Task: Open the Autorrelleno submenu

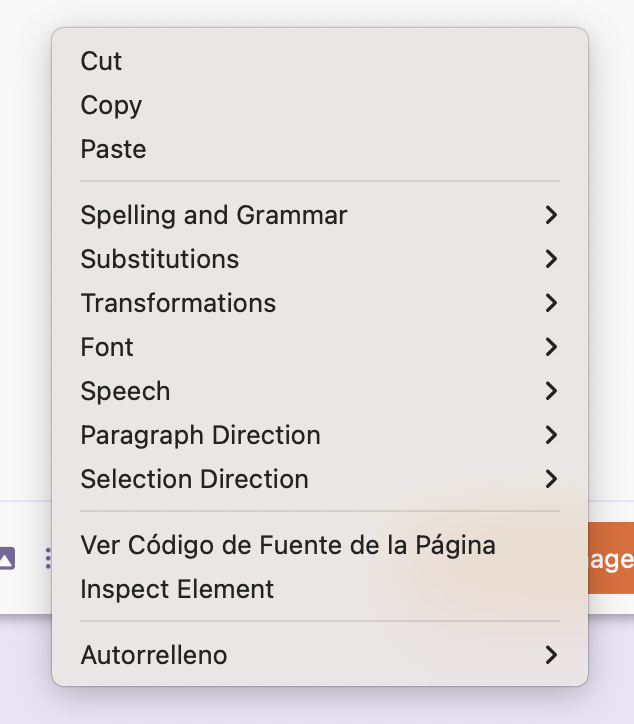Action: pos(320,655)
